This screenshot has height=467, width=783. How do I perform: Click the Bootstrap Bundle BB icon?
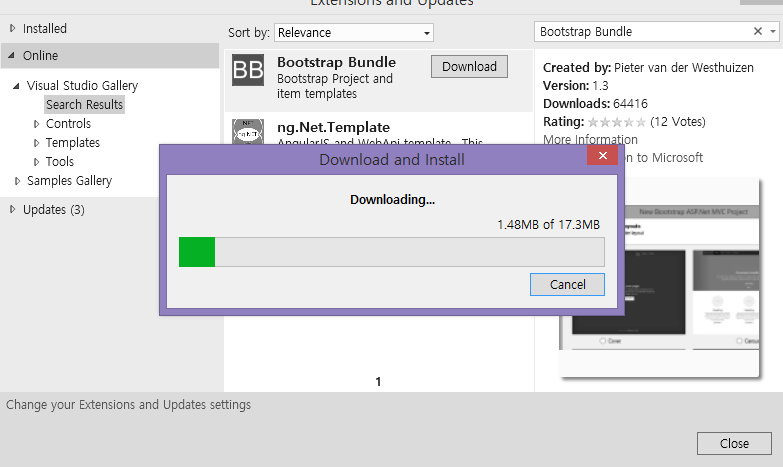point(248,70)
